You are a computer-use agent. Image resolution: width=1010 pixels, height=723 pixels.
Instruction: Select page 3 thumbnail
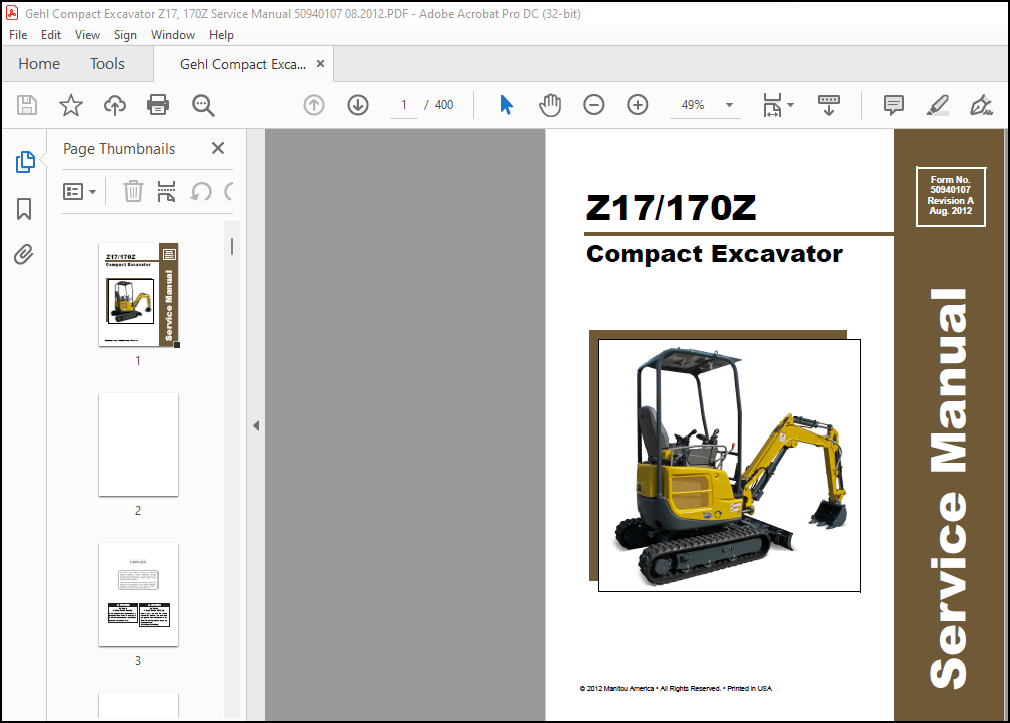click(138, 595)
